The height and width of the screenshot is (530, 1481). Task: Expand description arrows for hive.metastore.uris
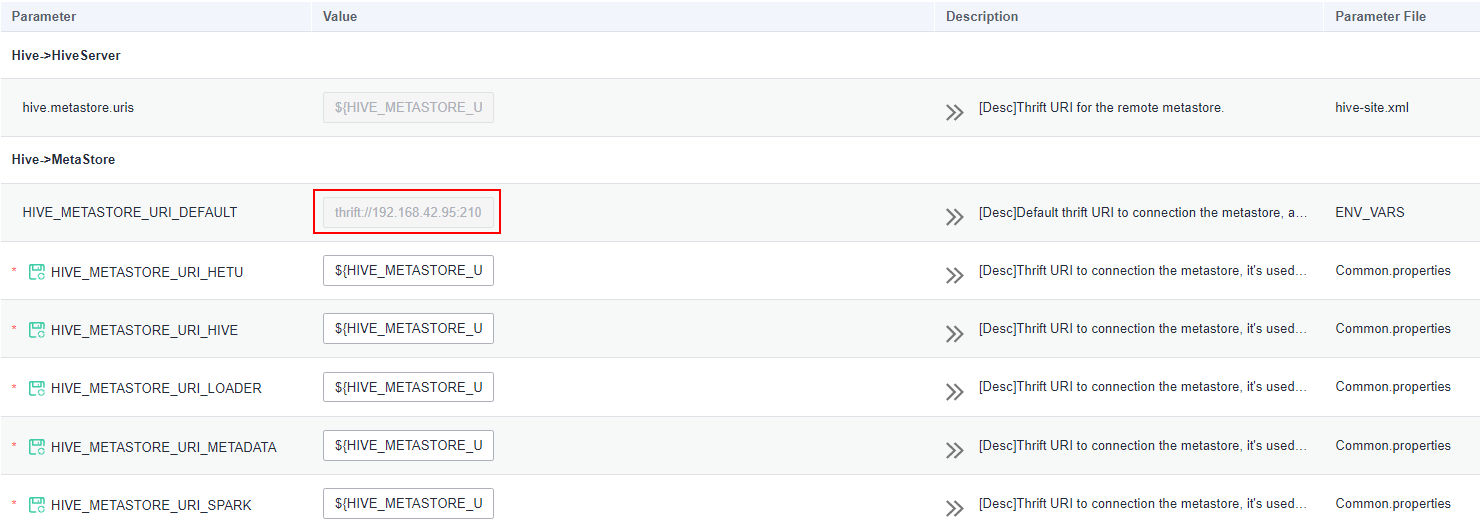click(x=955, y=112)
